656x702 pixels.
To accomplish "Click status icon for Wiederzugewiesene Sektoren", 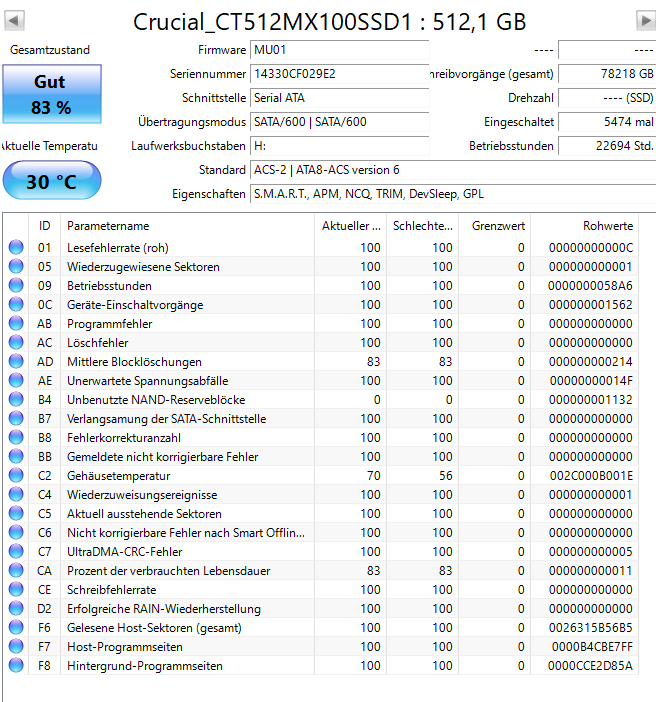I will pos(16,266).
